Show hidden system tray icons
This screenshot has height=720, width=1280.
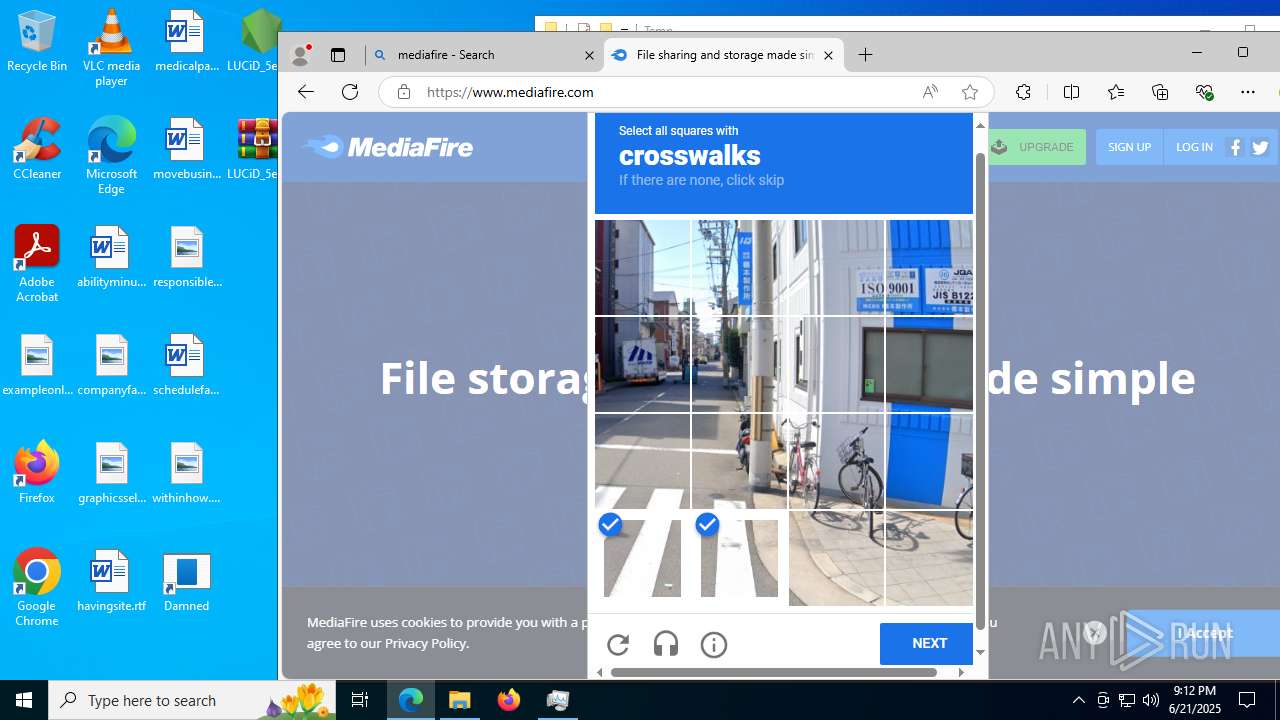click(x=1078, y=700)
